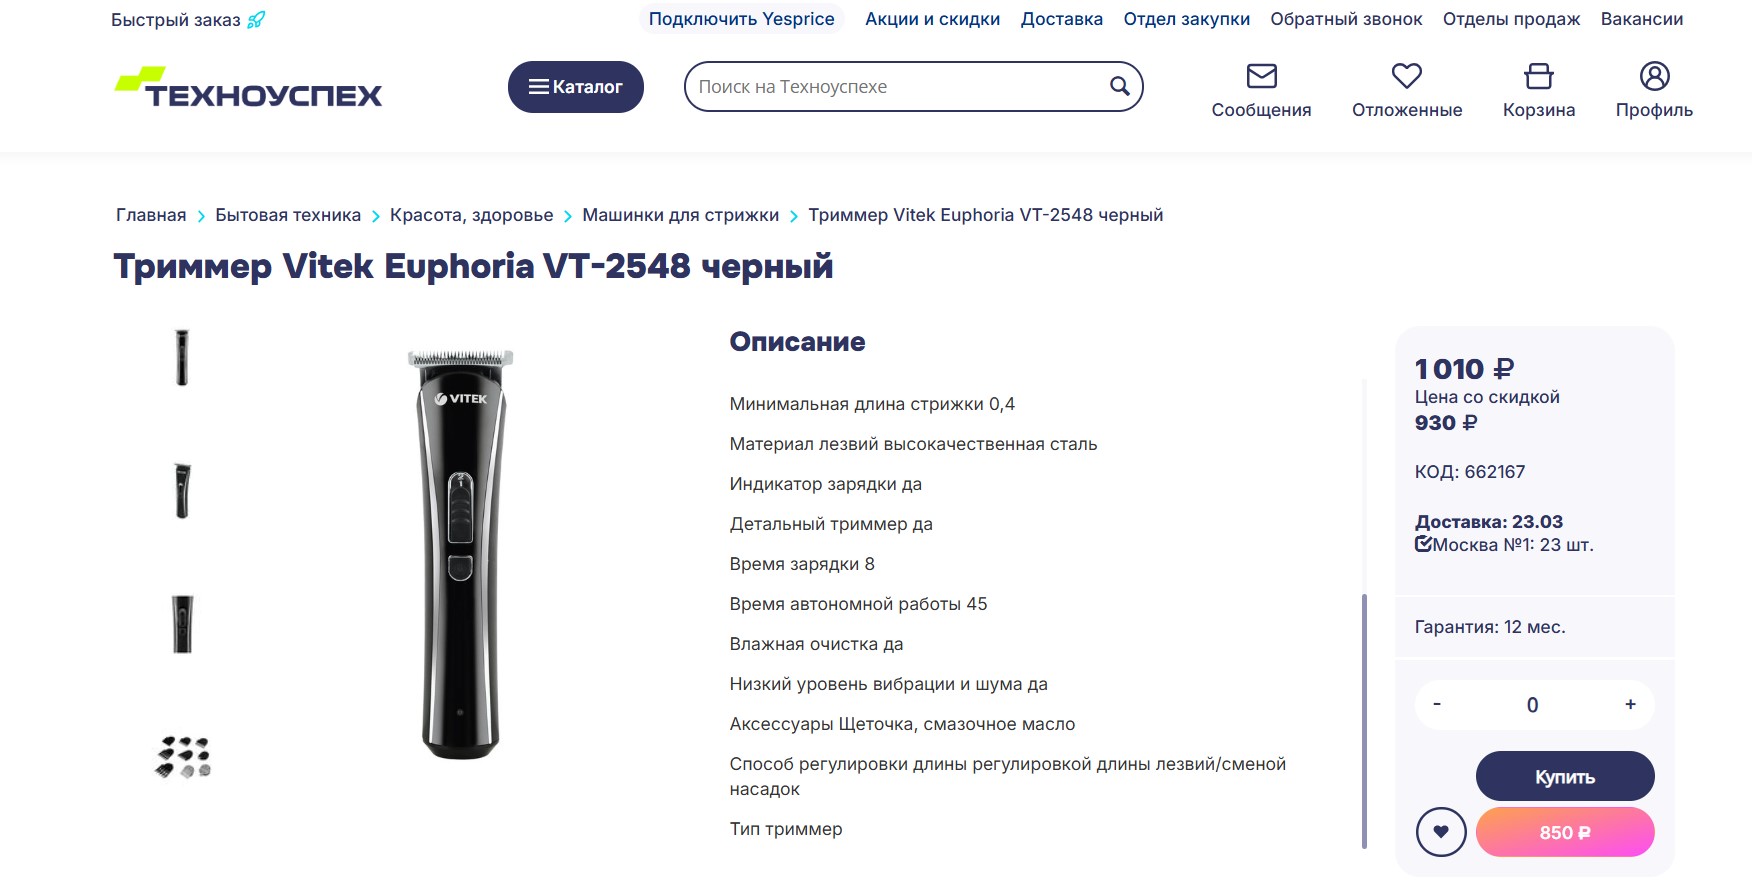Add product to favorites via heart button
1752x883 pixels.
[x=1441, y=832]
